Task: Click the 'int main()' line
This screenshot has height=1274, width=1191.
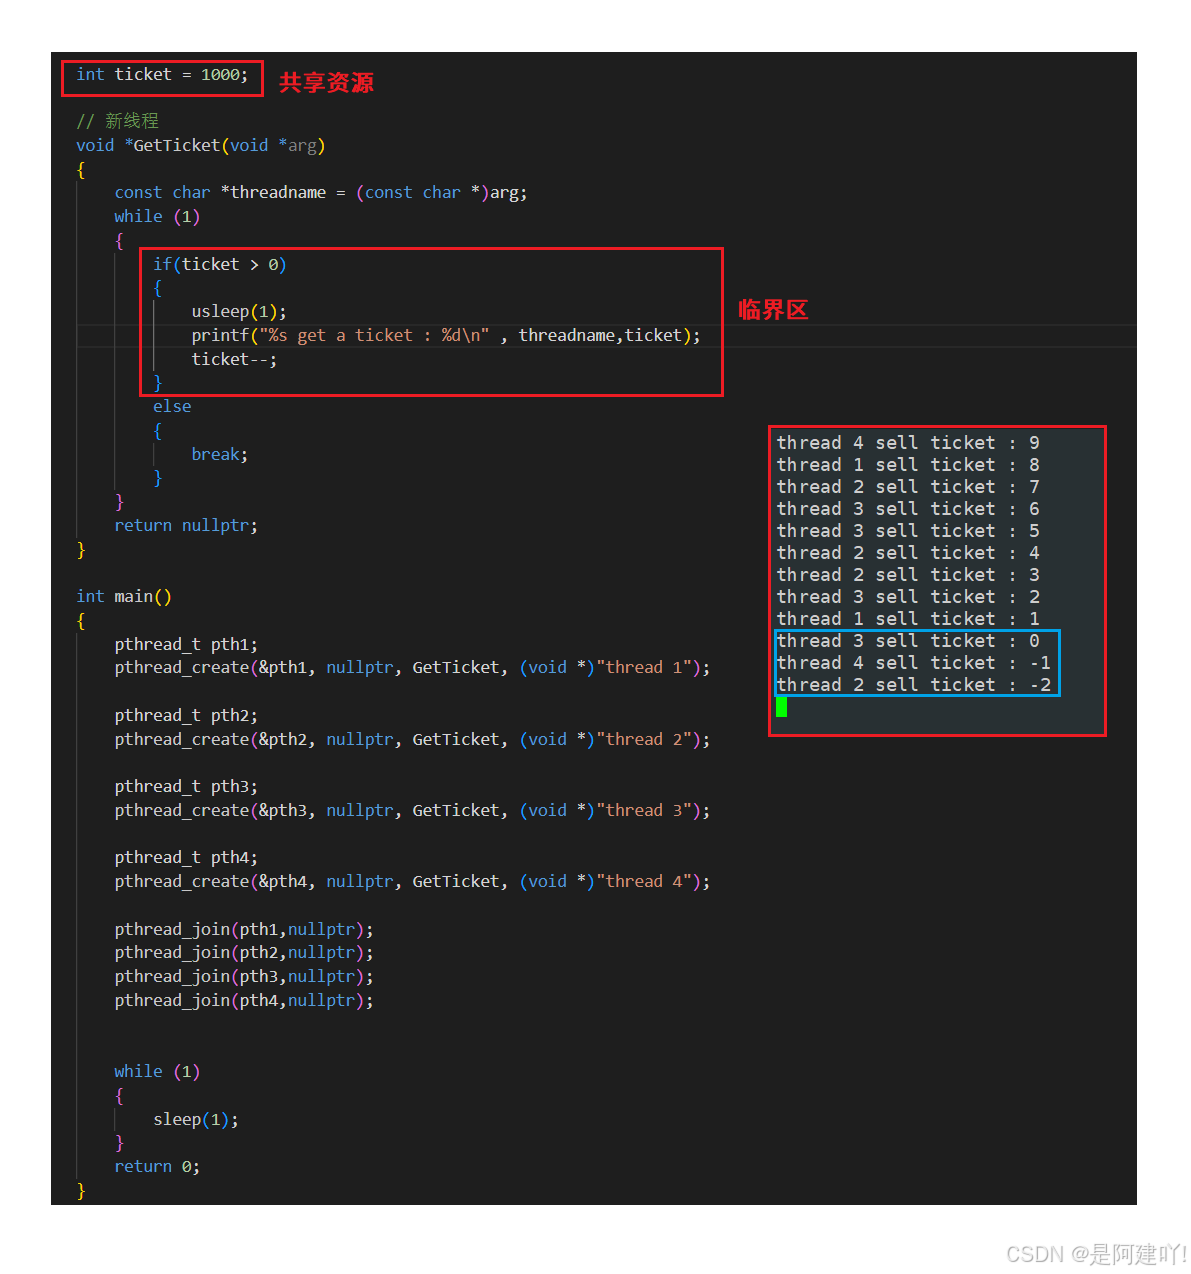Action: 124,596
